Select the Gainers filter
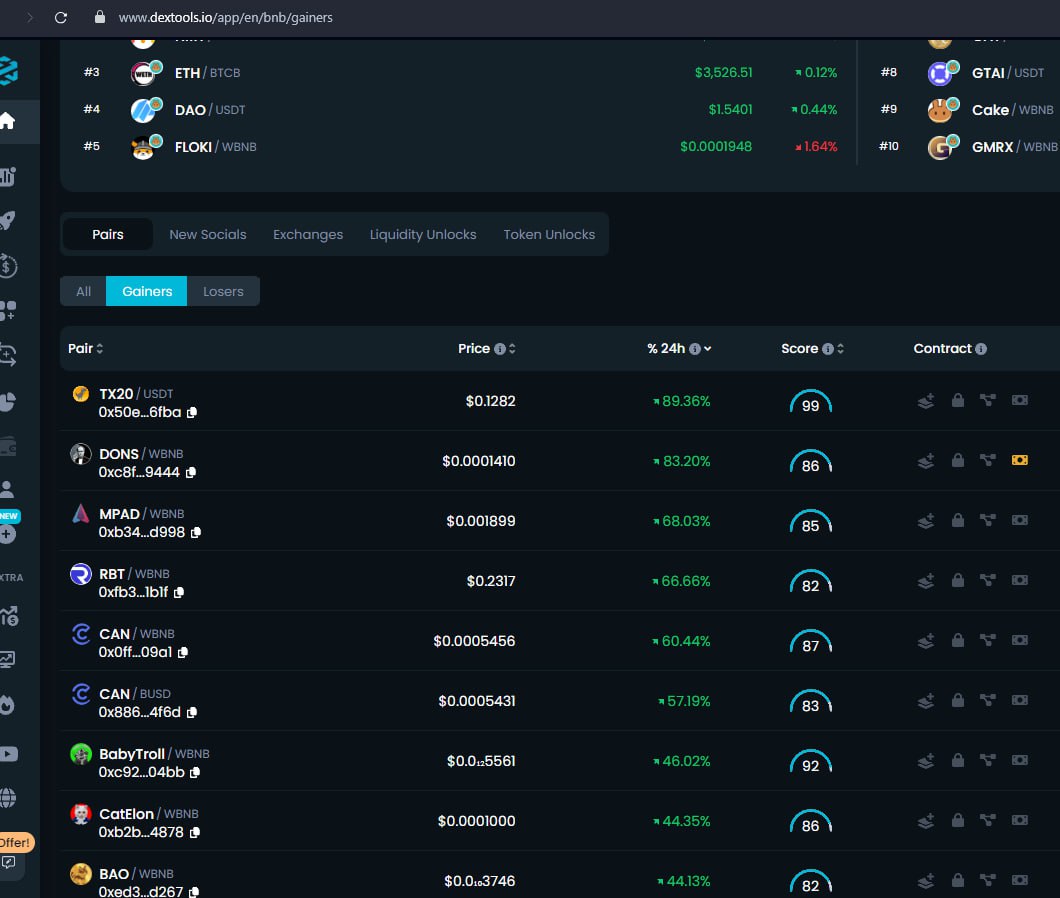Image resolution: width=1060 pixels, height=898 pixels. pyautogui.click(x=147, y=291)
